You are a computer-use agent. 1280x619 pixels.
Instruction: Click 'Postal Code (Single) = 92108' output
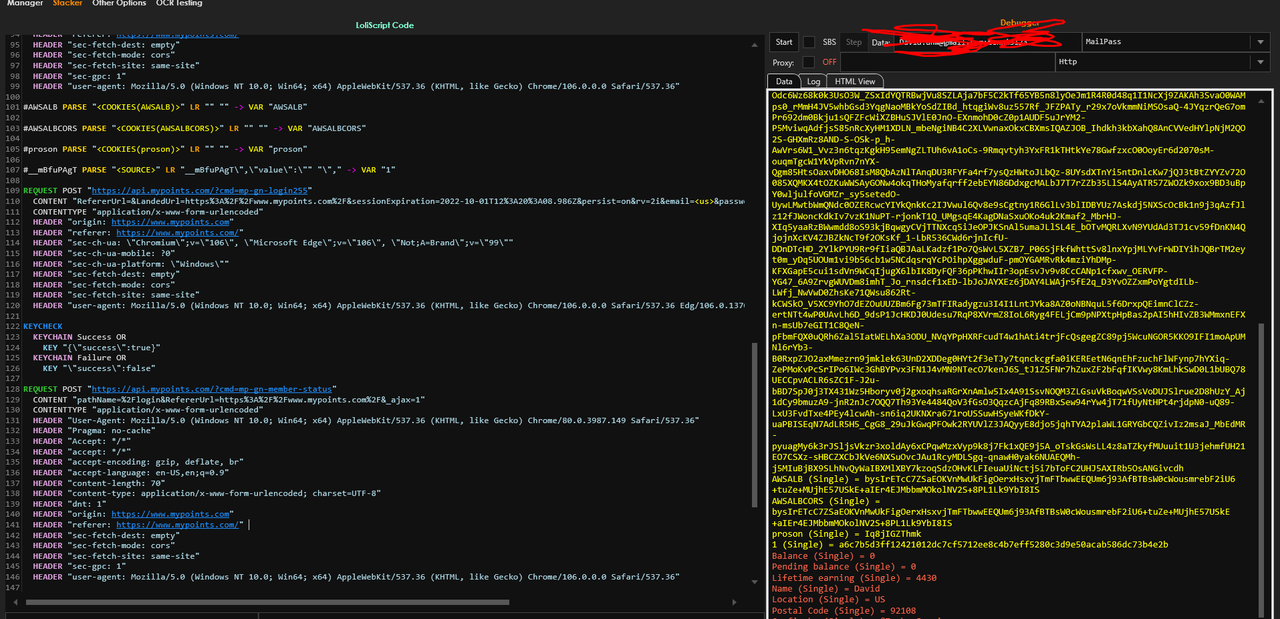844,610
